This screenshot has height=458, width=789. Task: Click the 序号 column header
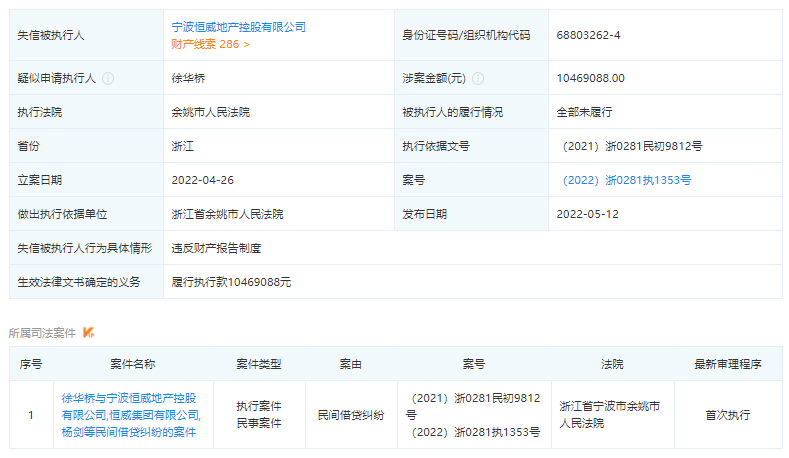tap(31, 364)
